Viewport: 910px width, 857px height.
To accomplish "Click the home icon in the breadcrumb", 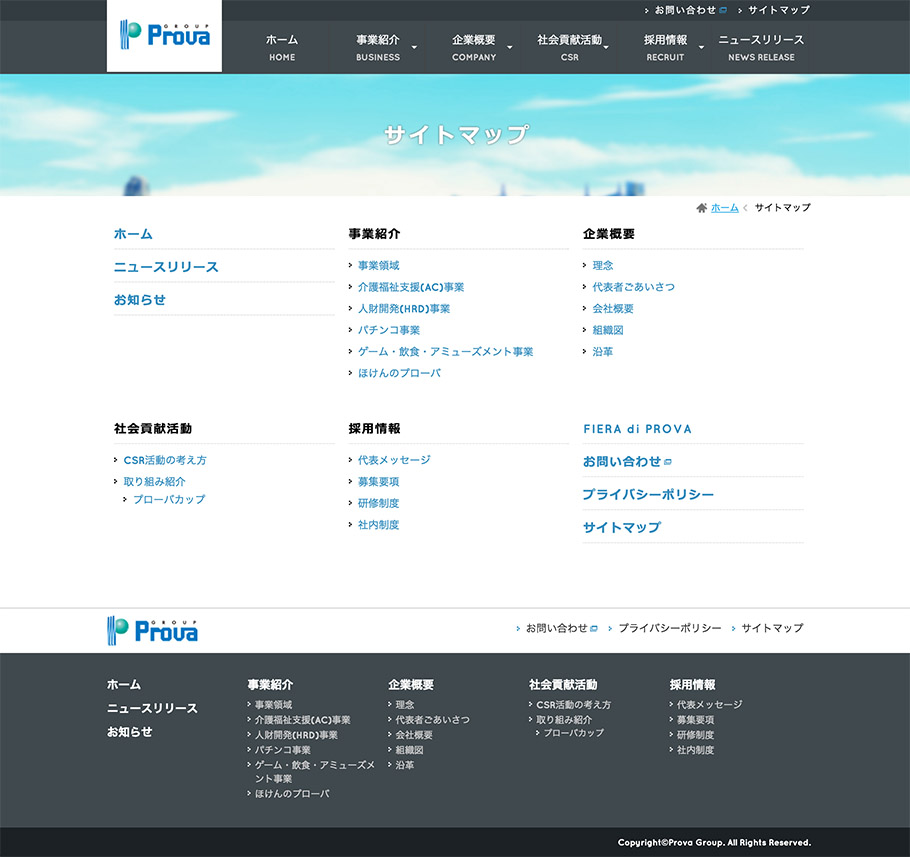I will [702, 207].
